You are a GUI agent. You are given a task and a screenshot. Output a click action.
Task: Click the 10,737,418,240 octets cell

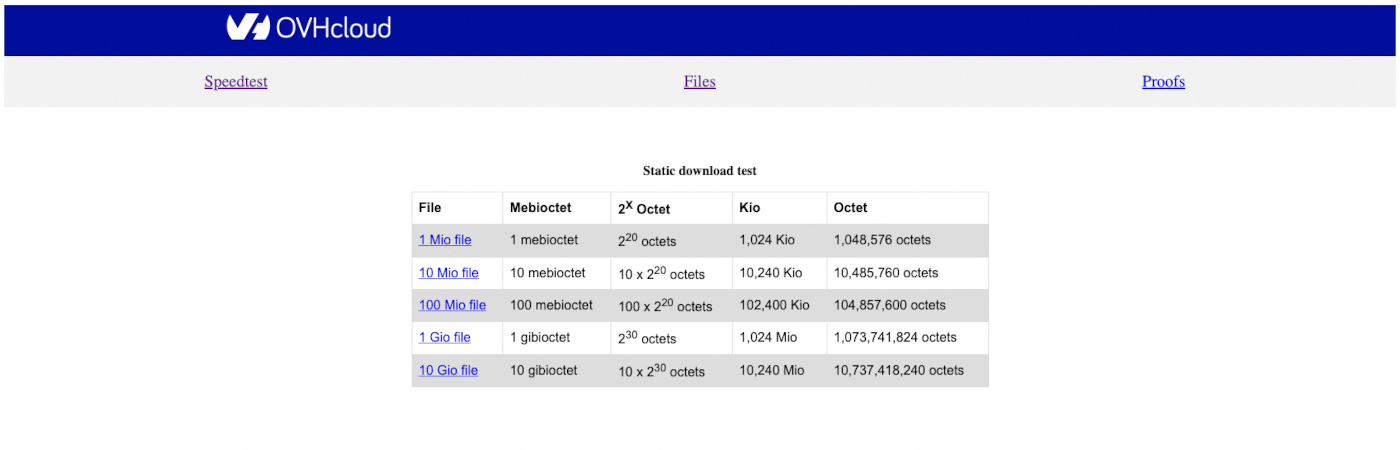pyautogui.click(x=898, y=370)
